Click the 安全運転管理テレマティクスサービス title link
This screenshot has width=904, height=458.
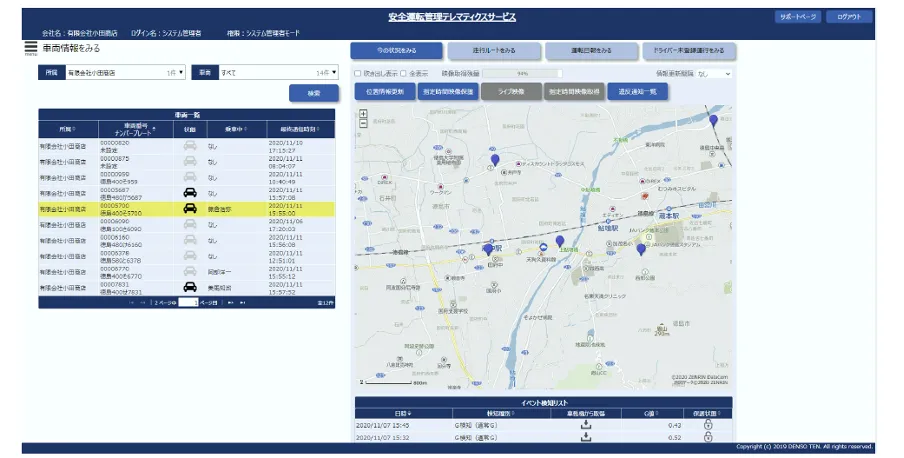point(452,17)
